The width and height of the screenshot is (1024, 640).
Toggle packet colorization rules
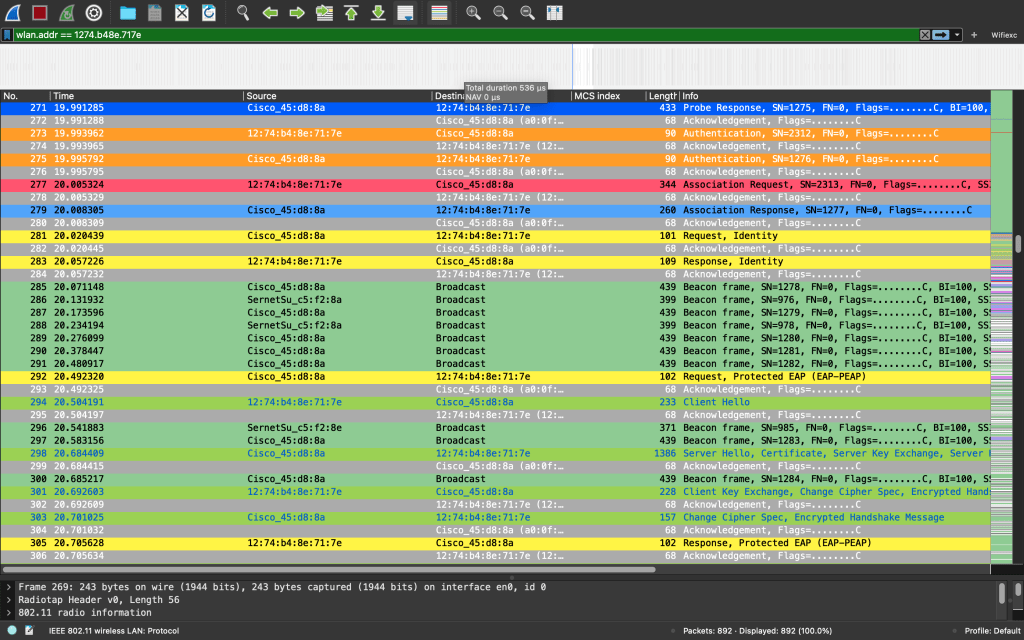438,13
